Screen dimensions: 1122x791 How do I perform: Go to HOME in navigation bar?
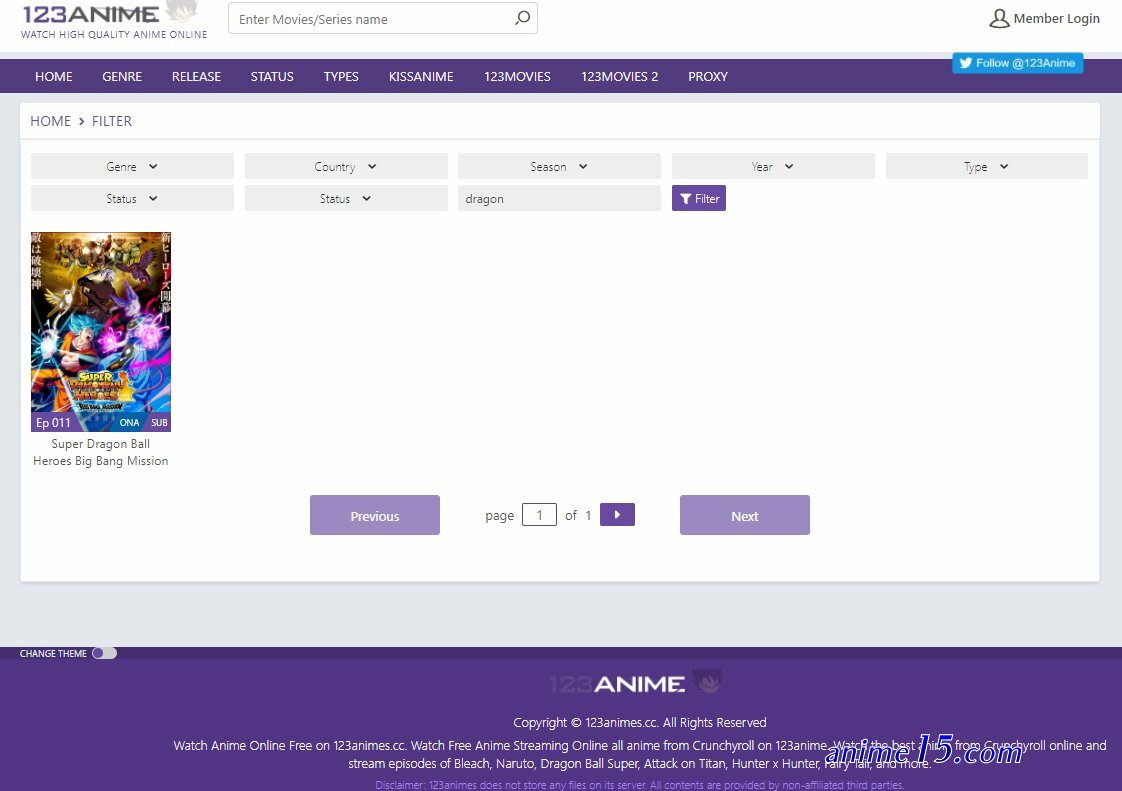tap(54, 77)
